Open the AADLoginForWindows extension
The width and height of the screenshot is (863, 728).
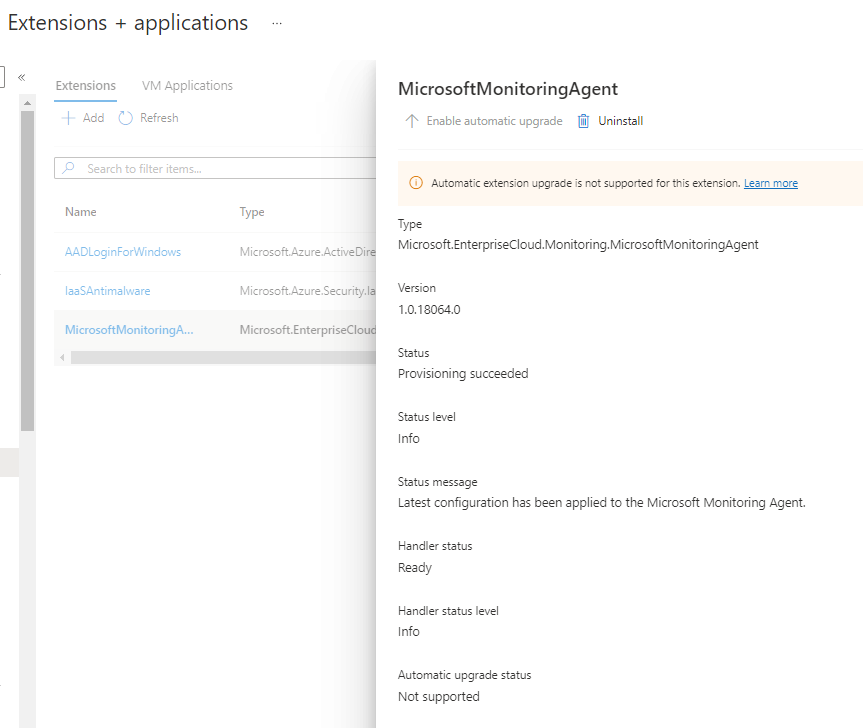[x=123, y=252]
